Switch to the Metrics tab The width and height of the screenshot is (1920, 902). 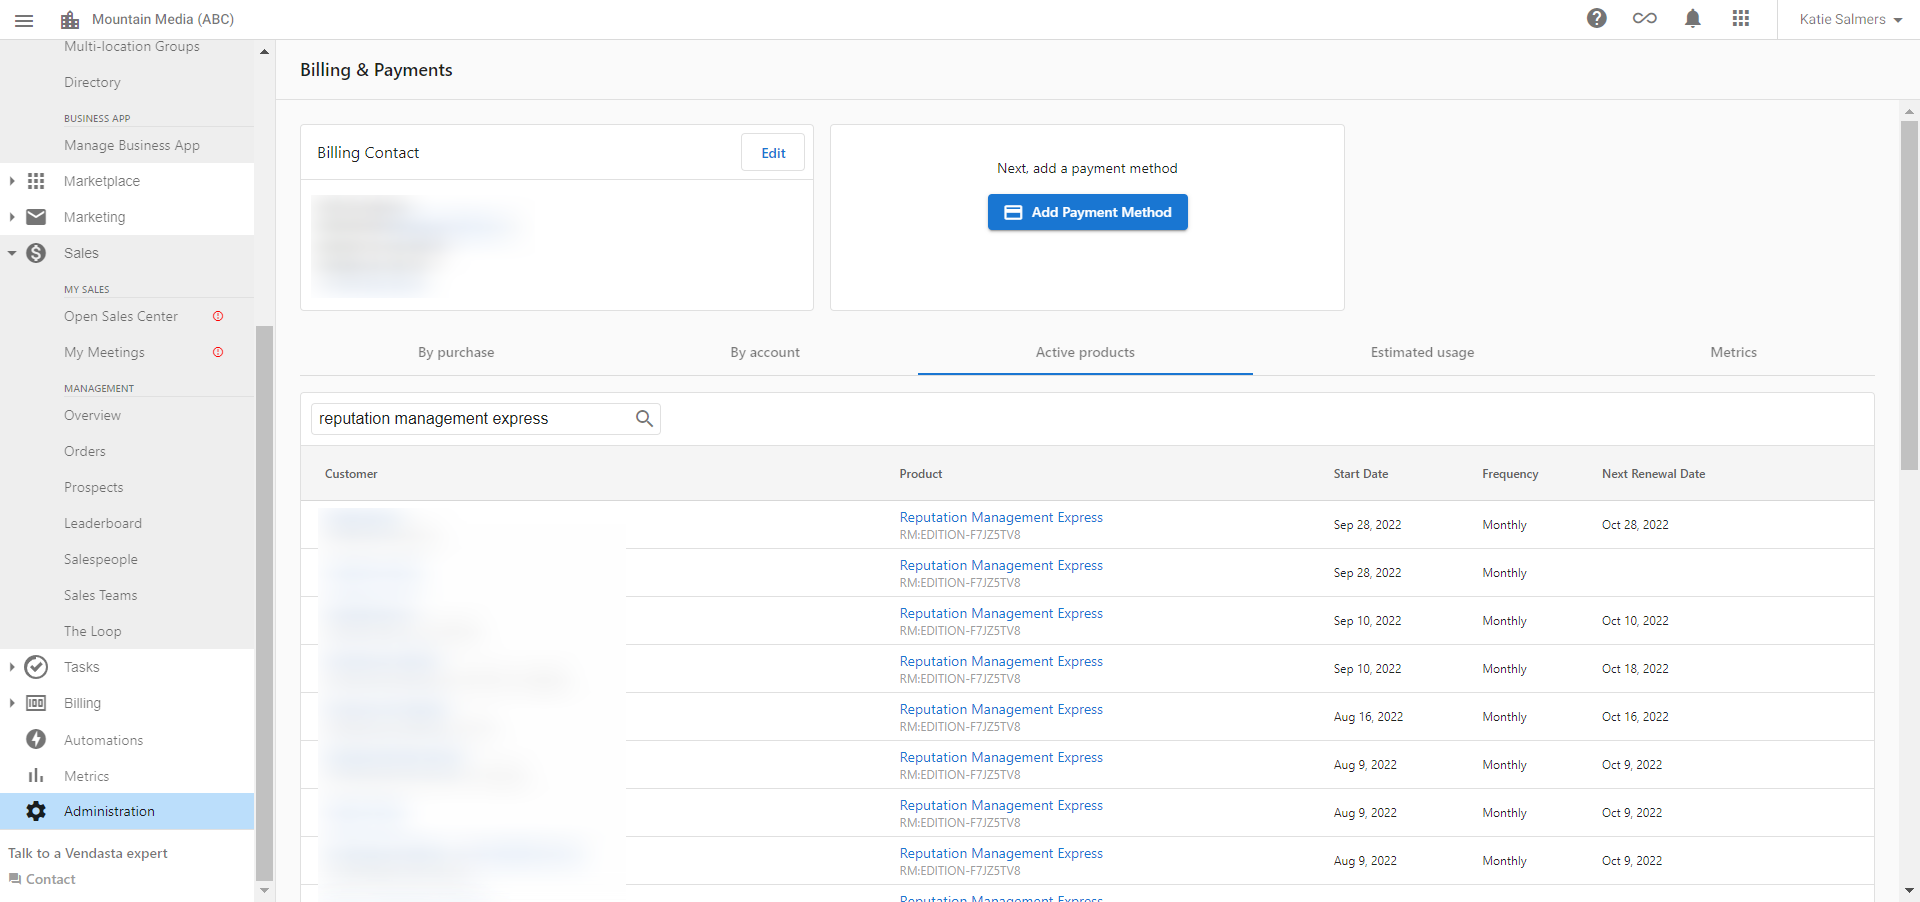point(1733,352)
